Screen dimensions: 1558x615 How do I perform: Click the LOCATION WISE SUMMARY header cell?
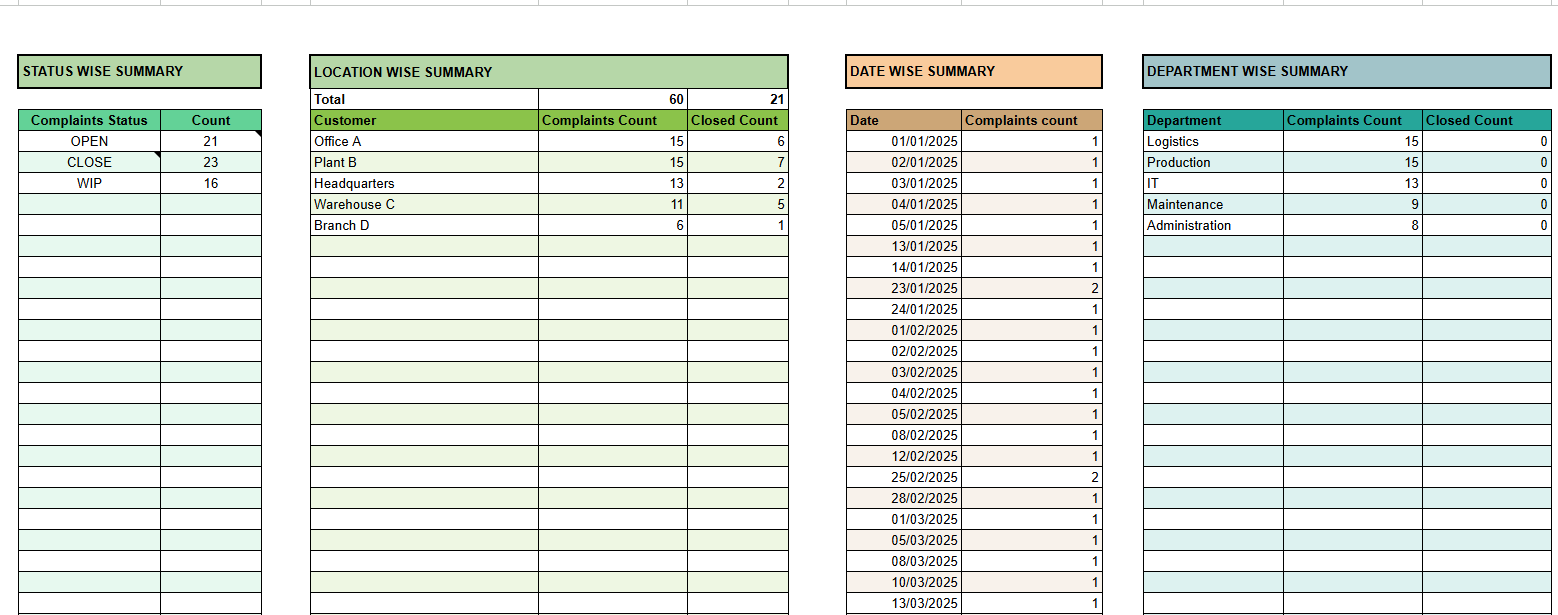point(548,72)
